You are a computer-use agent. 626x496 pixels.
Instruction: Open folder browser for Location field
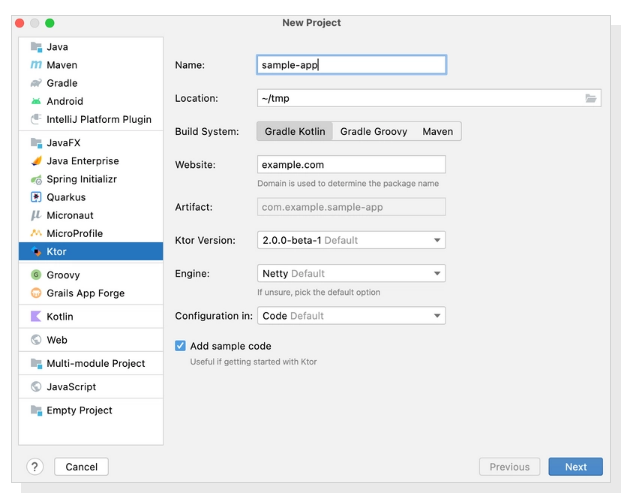591,98
